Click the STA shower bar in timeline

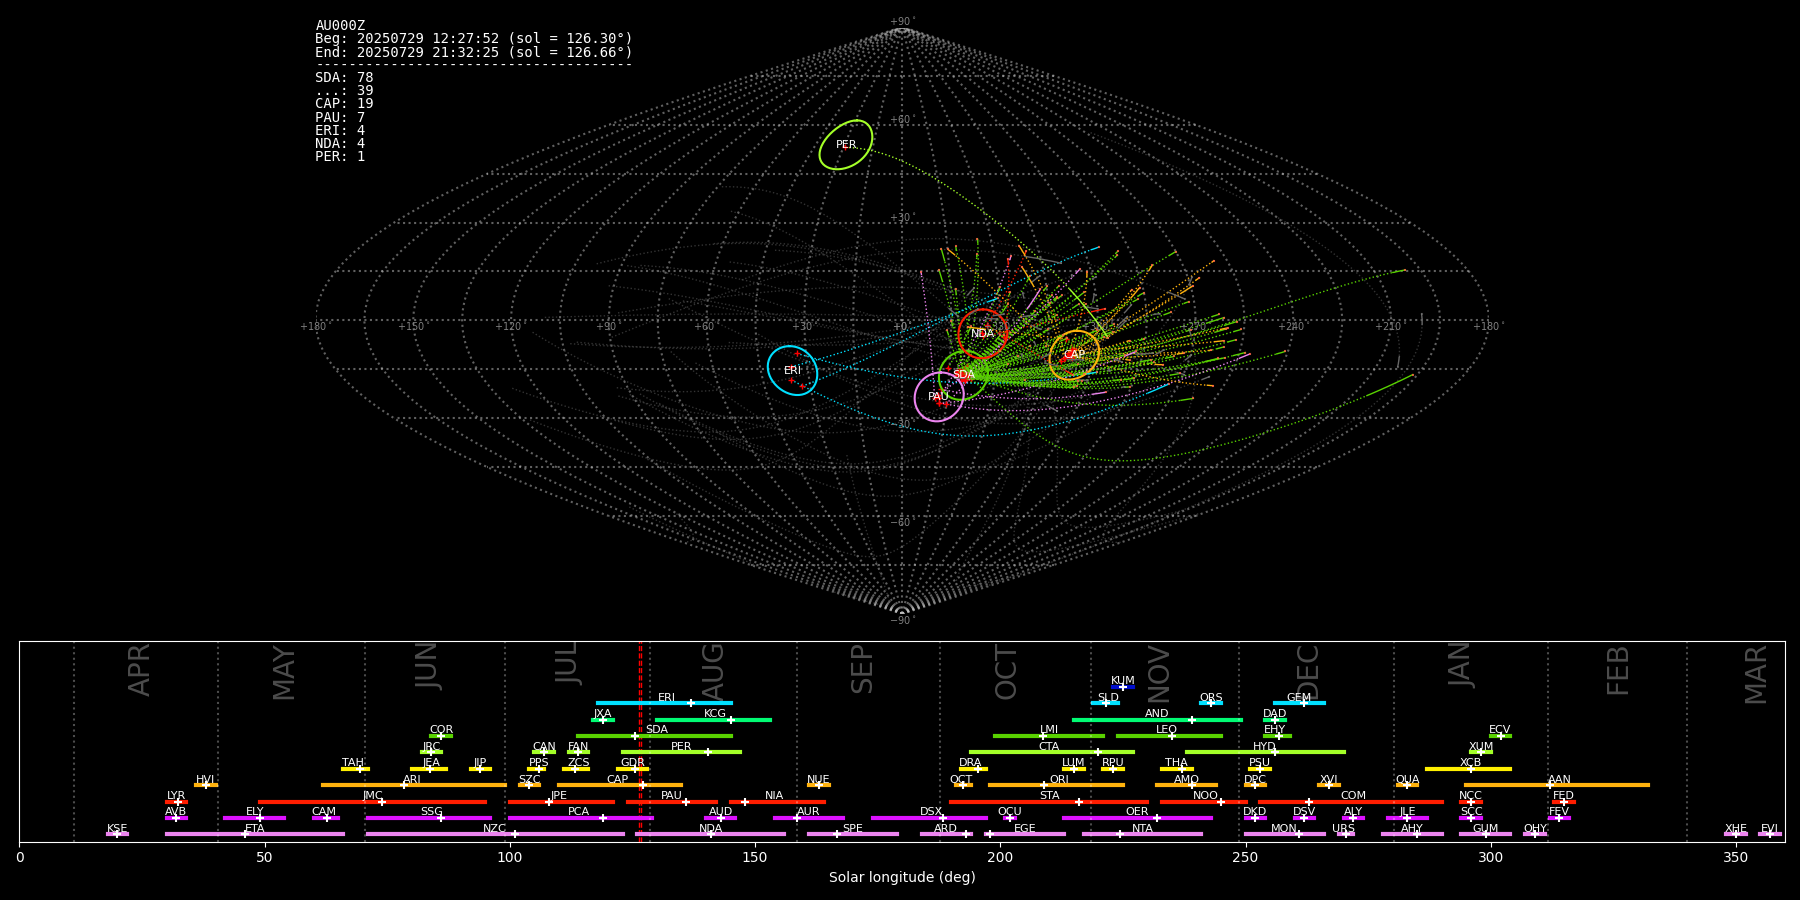click(x=1049, y=802)
